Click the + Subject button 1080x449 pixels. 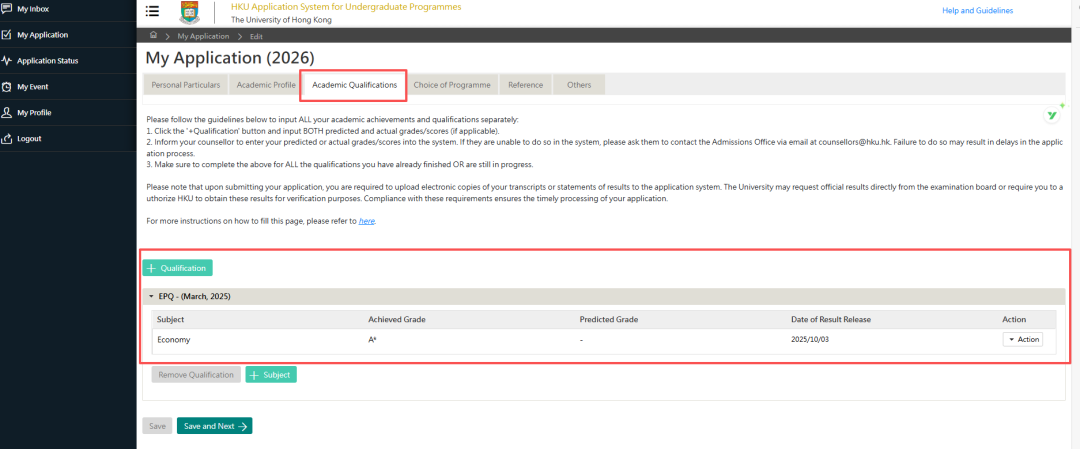point(271,375)
